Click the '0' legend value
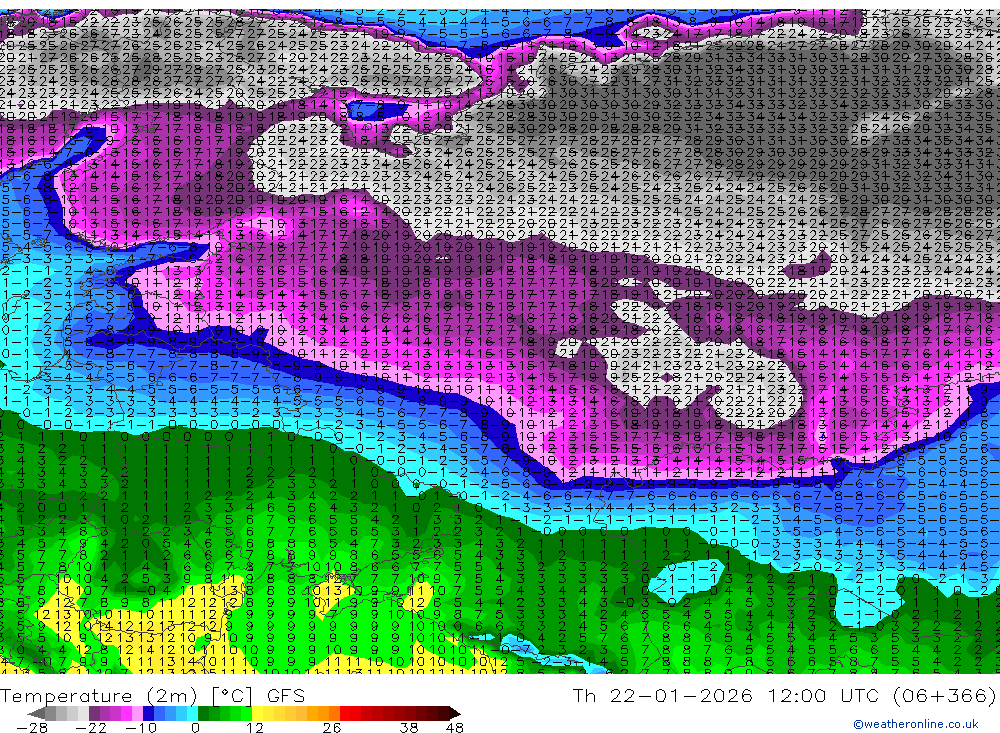 [x=195, y=727]
